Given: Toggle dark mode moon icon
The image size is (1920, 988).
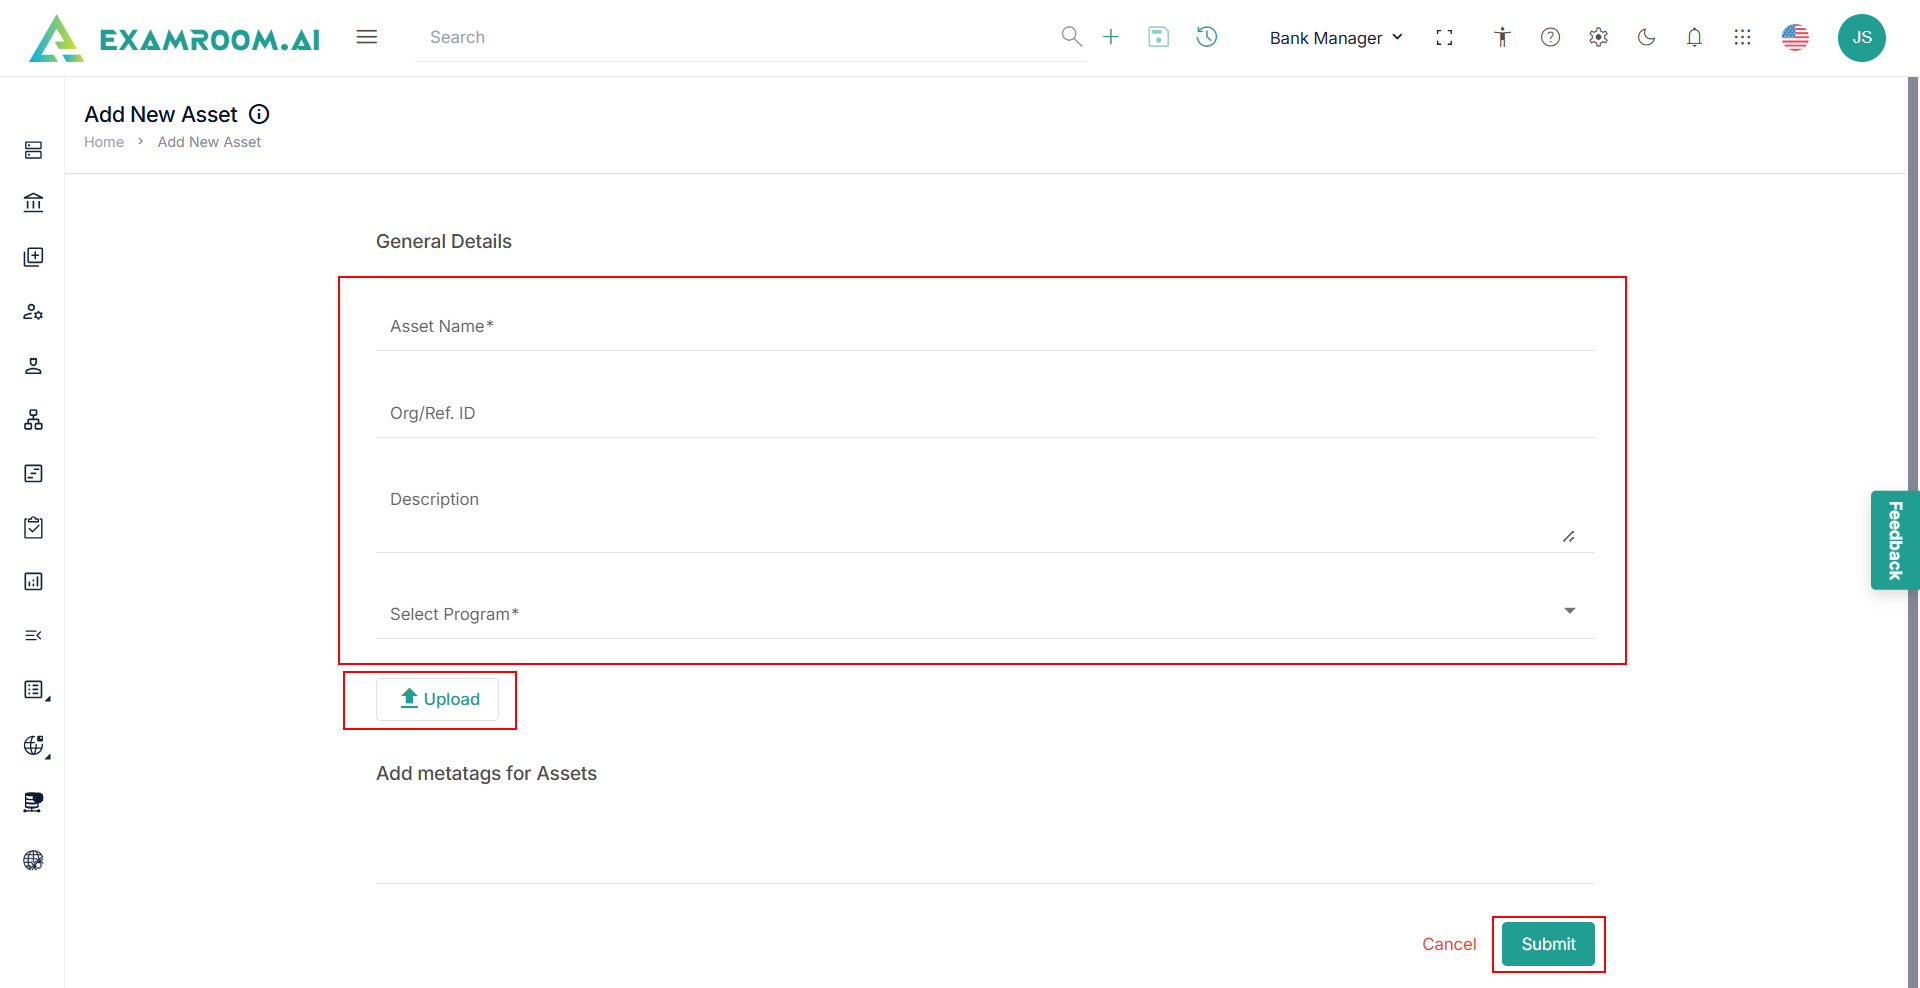Looking at the screenshot, I should tap(1646, 37).
